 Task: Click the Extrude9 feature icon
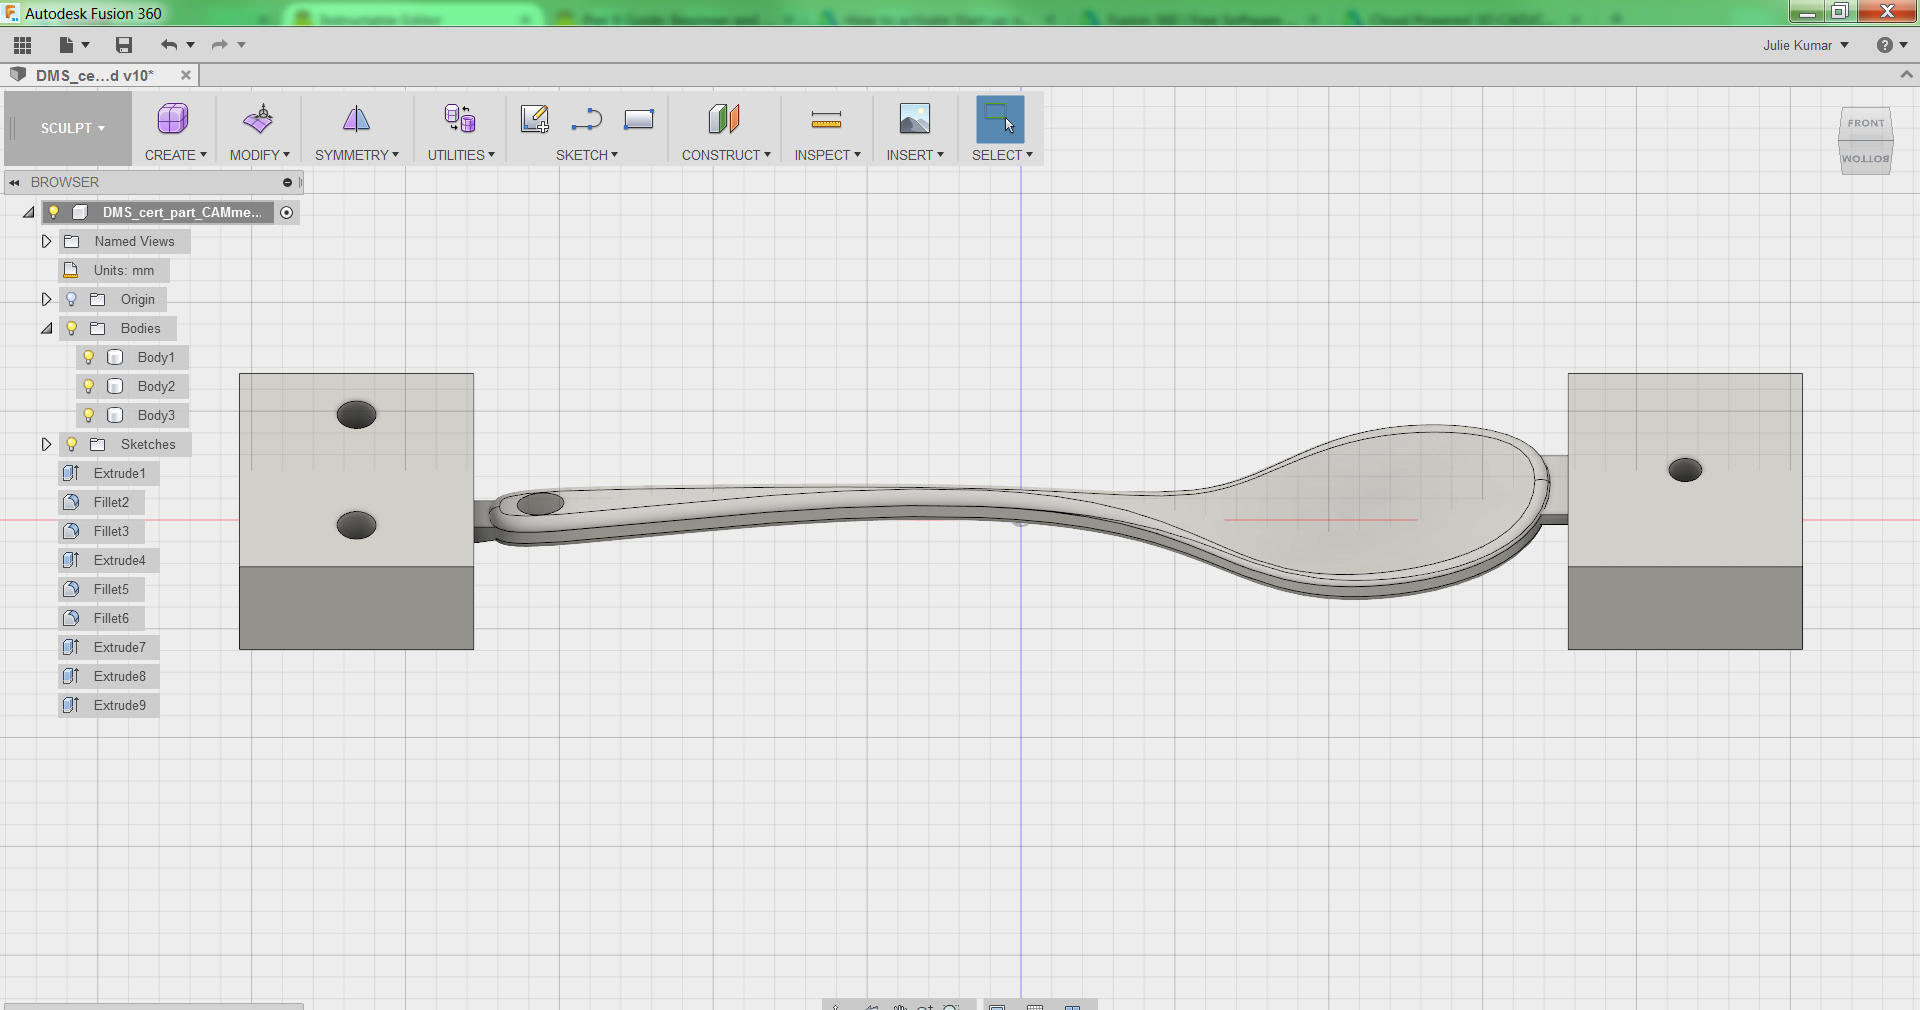coord(71,705)
